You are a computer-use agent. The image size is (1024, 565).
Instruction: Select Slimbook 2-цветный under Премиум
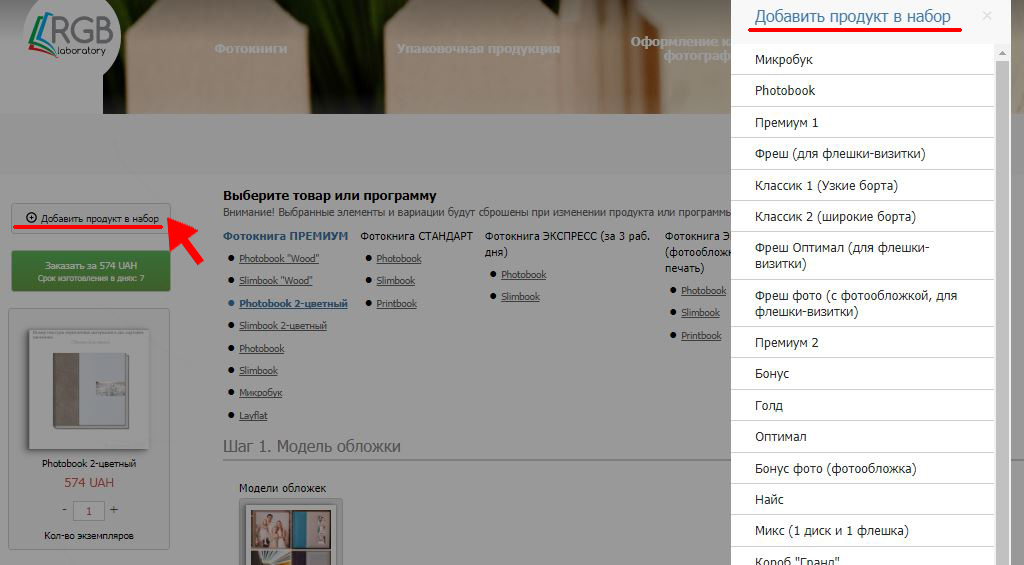tap(282, 326)
